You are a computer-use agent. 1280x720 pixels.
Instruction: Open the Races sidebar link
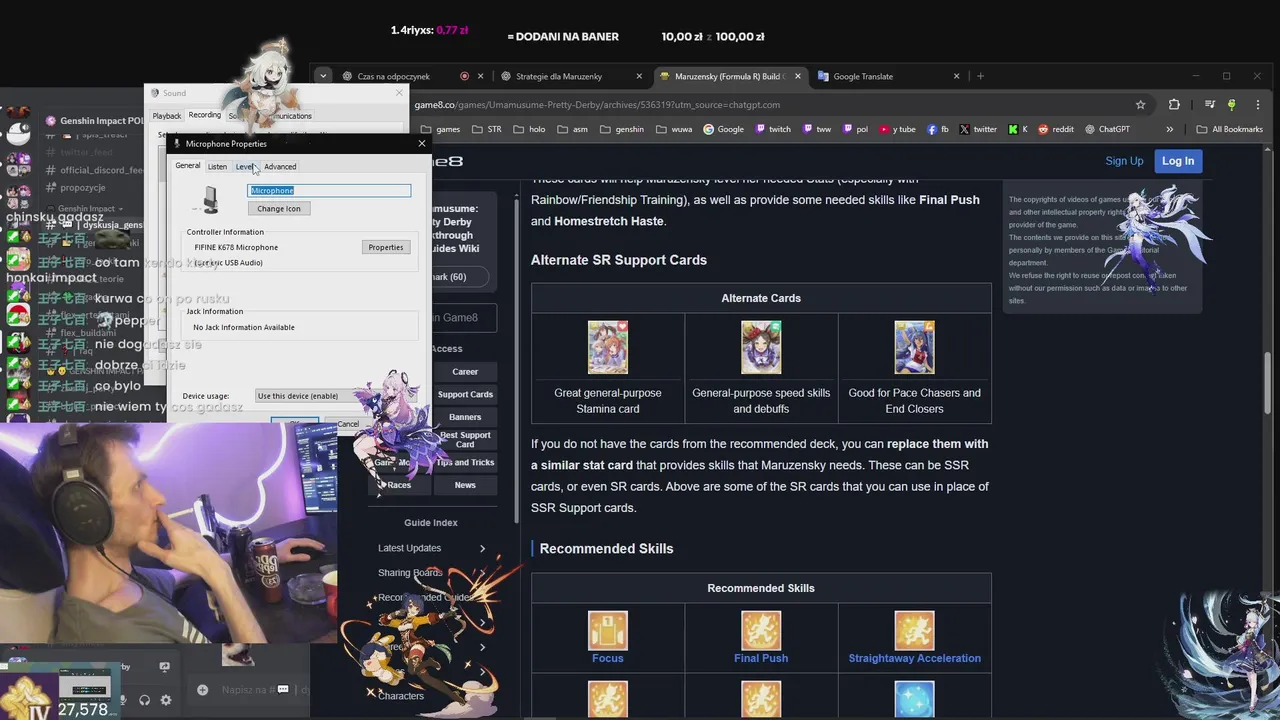click(399, 485)
